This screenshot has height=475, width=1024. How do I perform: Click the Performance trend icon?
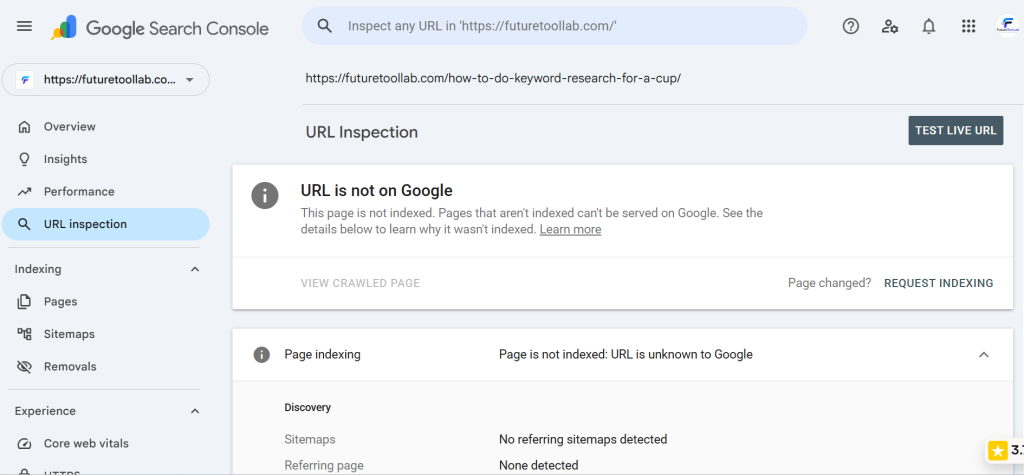point(24,192)
